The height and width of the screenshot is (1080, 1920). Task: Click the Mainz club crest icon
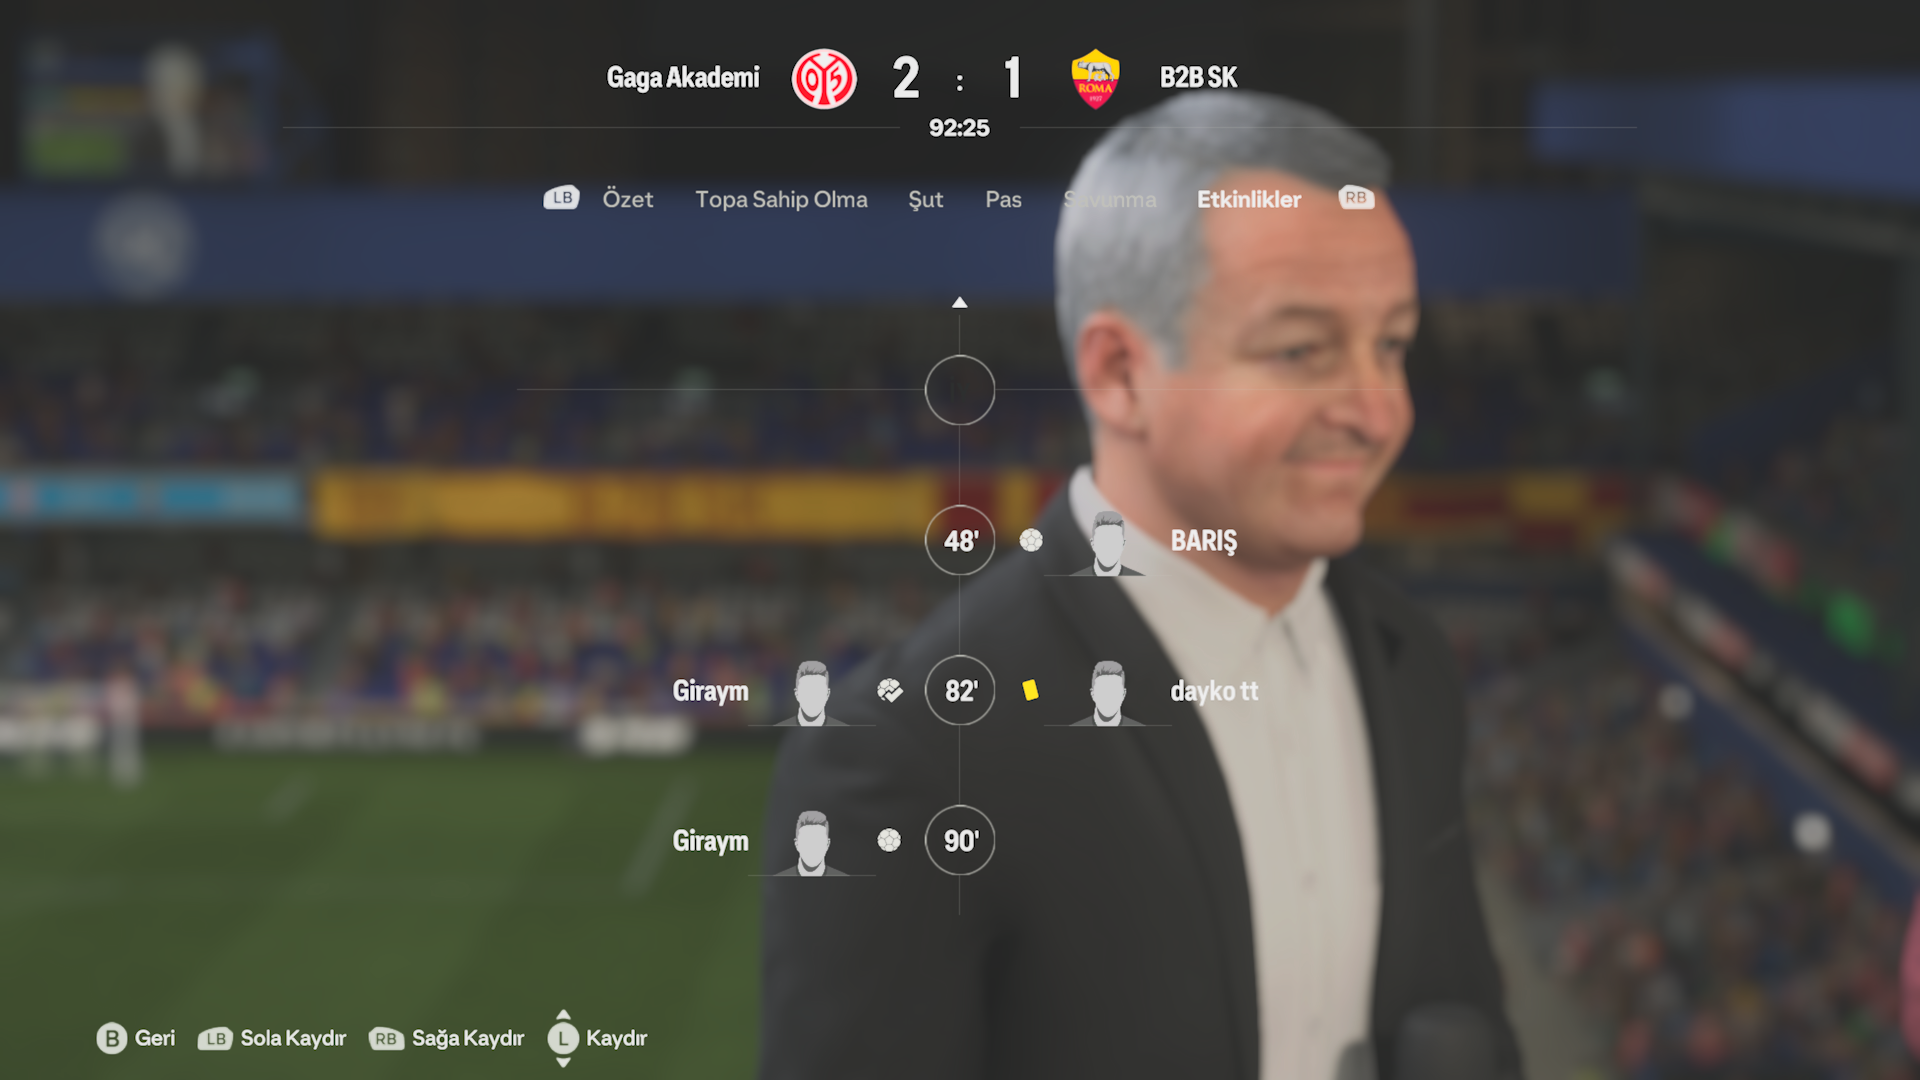click(824, 79)
